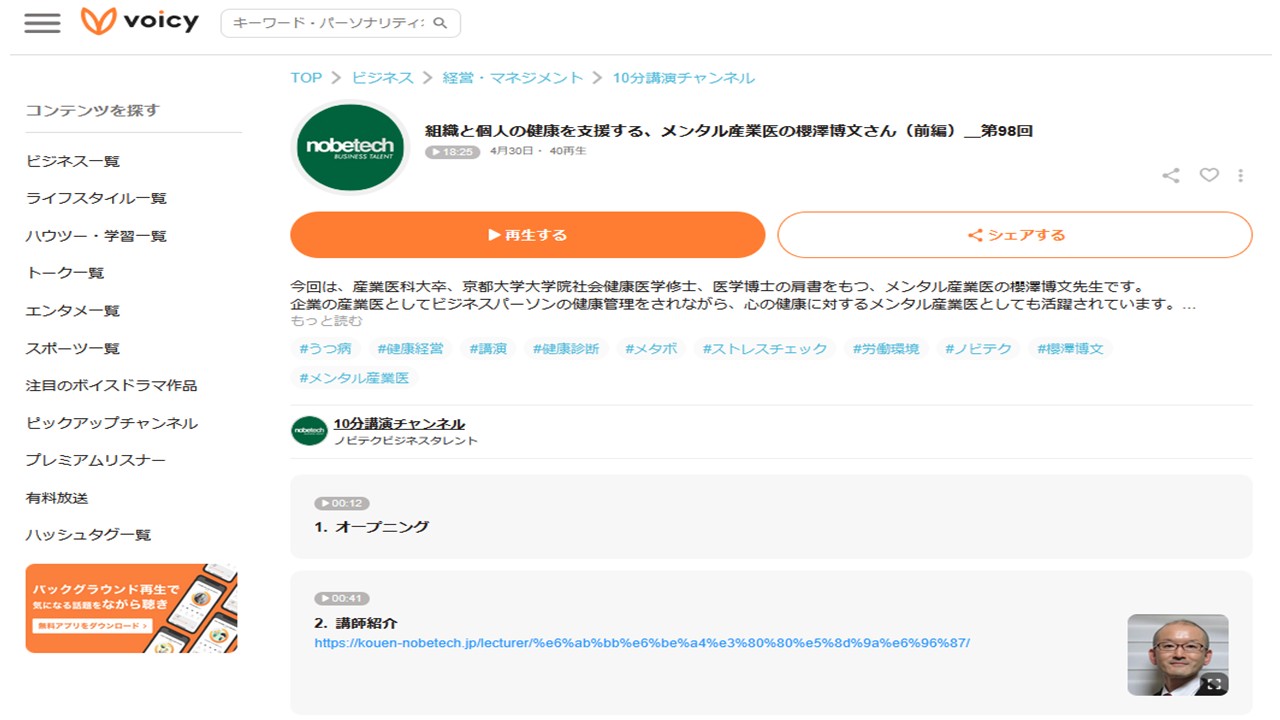1280x720 pixels.
Task: Select hashtag #労働環境
Action: pyautogui.click(x=886, y=349)
